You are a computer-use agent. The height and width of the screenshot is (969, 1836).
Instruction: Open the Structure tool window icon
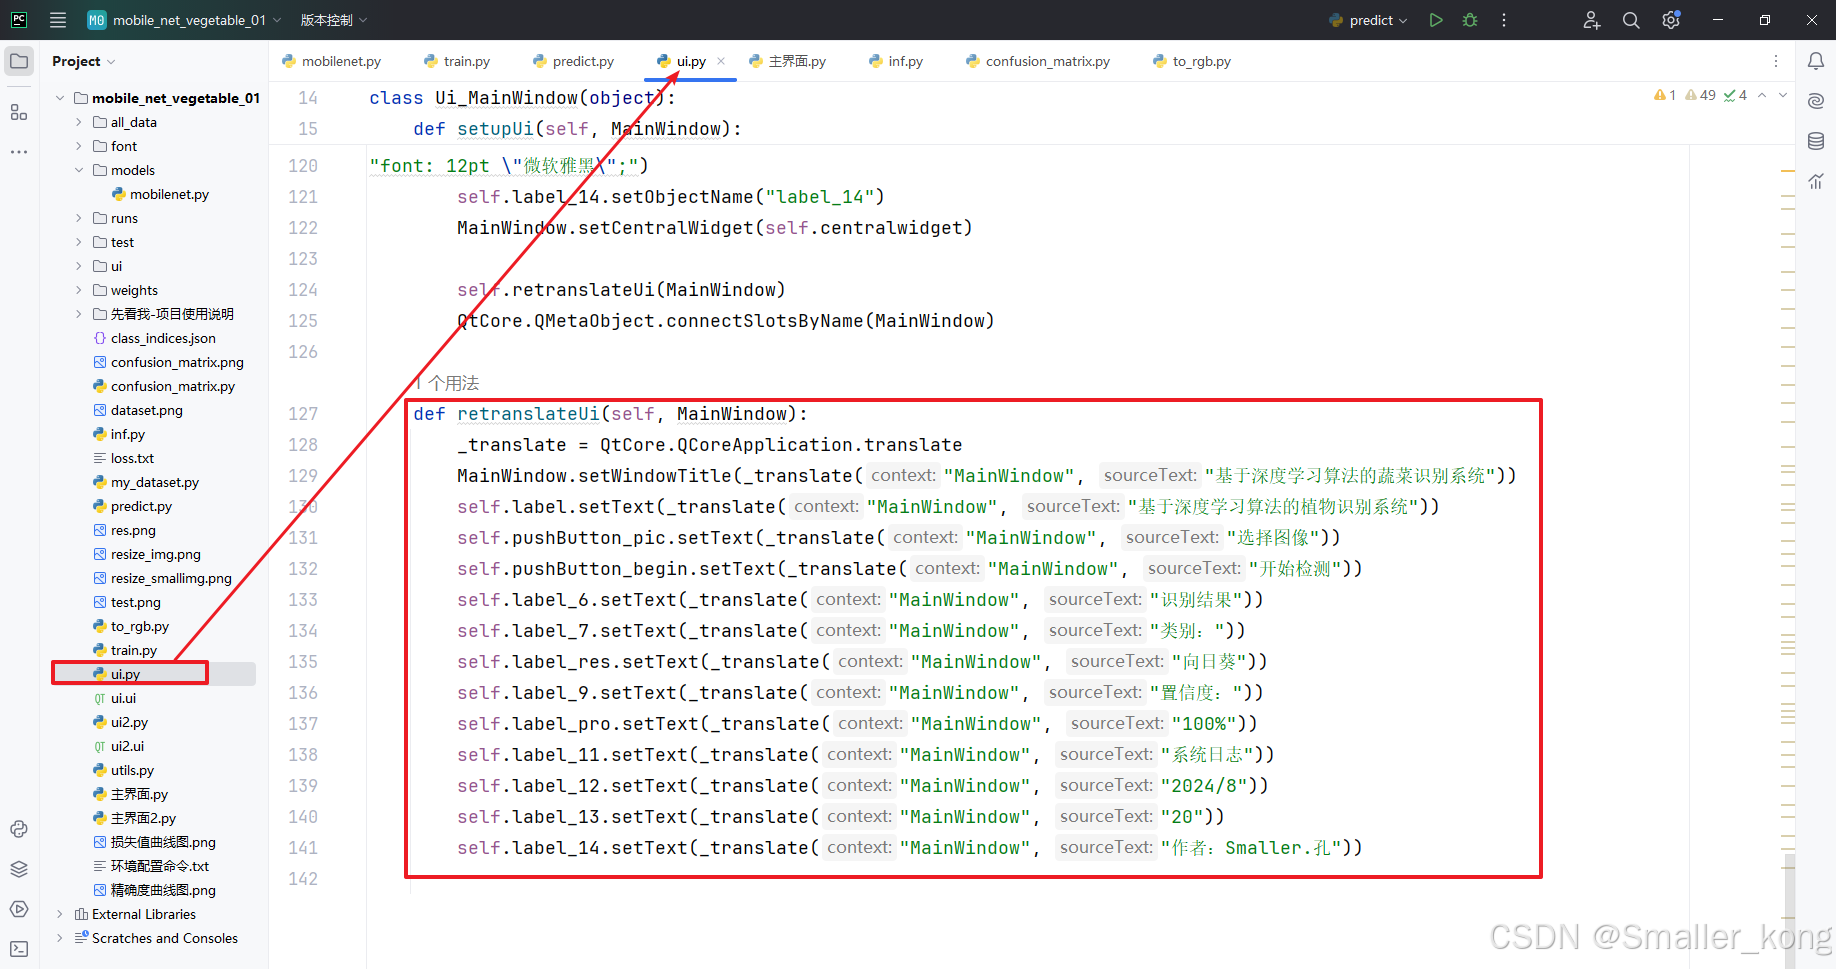coord(19,112)
